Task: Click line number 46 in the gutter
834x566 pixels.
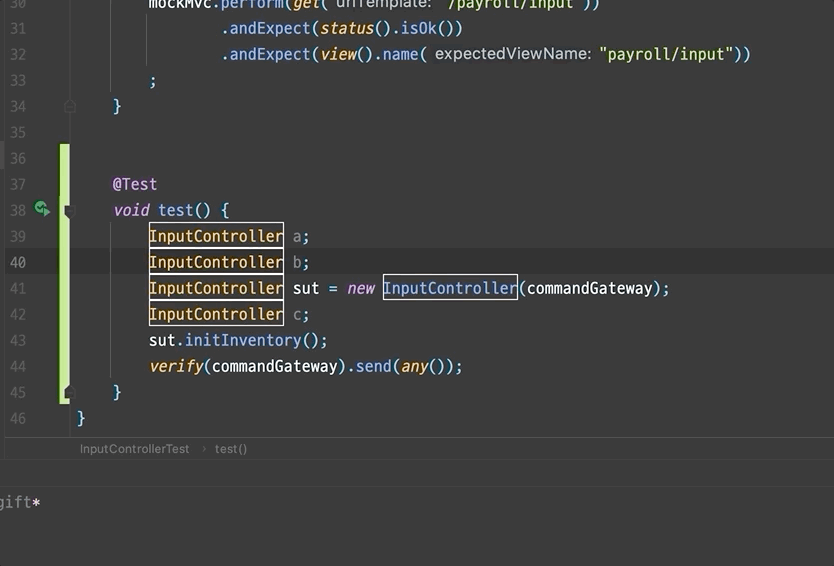Action: tap(18, 419)
